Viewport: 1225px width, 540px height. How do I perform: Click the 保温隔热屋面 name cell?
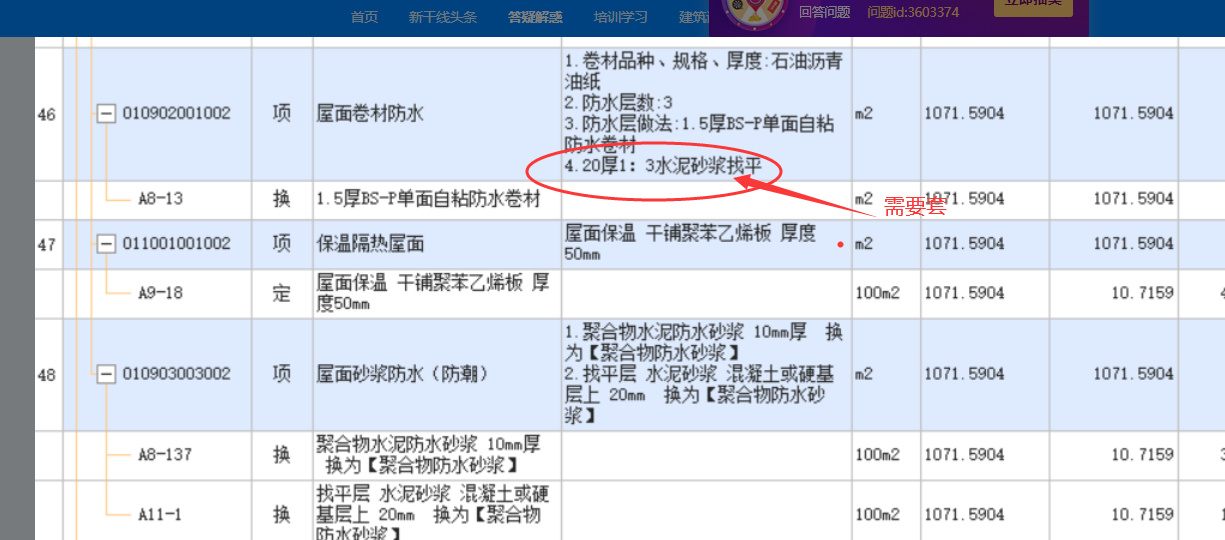(x=437, y=243)
